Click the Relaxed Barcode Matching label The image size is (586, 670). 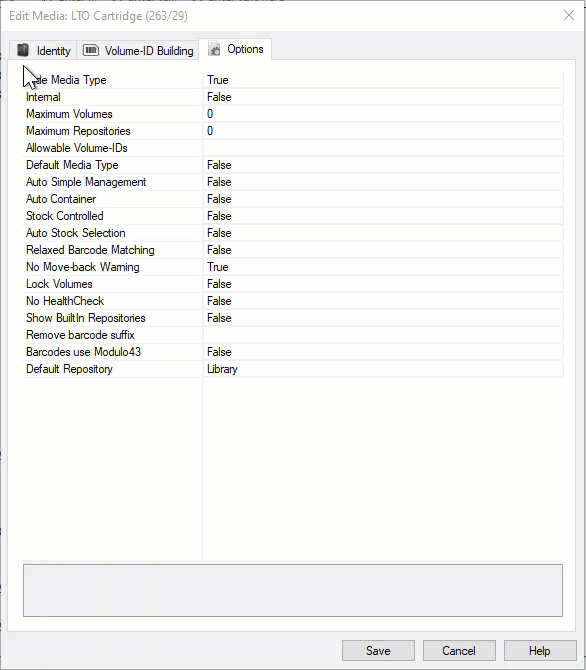(x=90, y=250)
